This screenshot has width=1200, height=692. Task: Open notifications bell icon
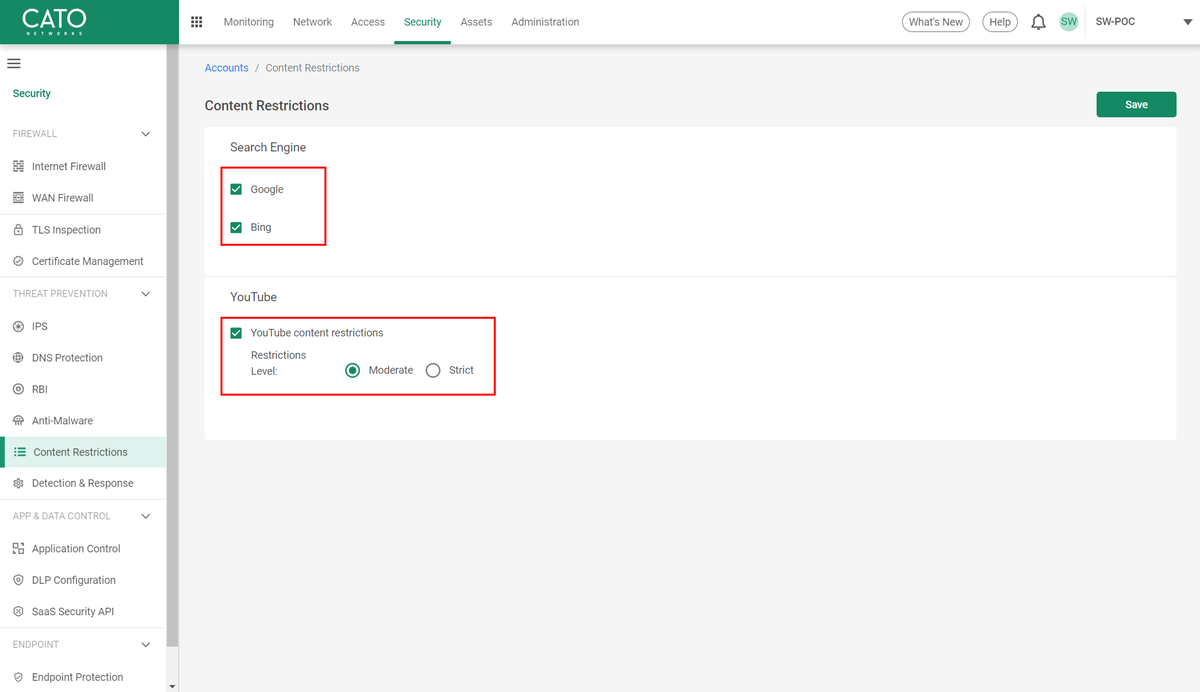pos(1038,22)
